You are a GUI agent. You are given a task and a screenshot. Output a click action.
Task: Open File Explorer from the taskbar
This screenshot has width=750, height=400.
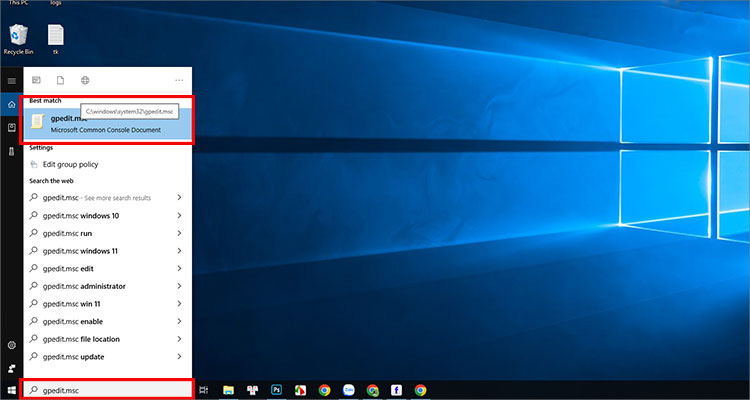tap(229, 390)
